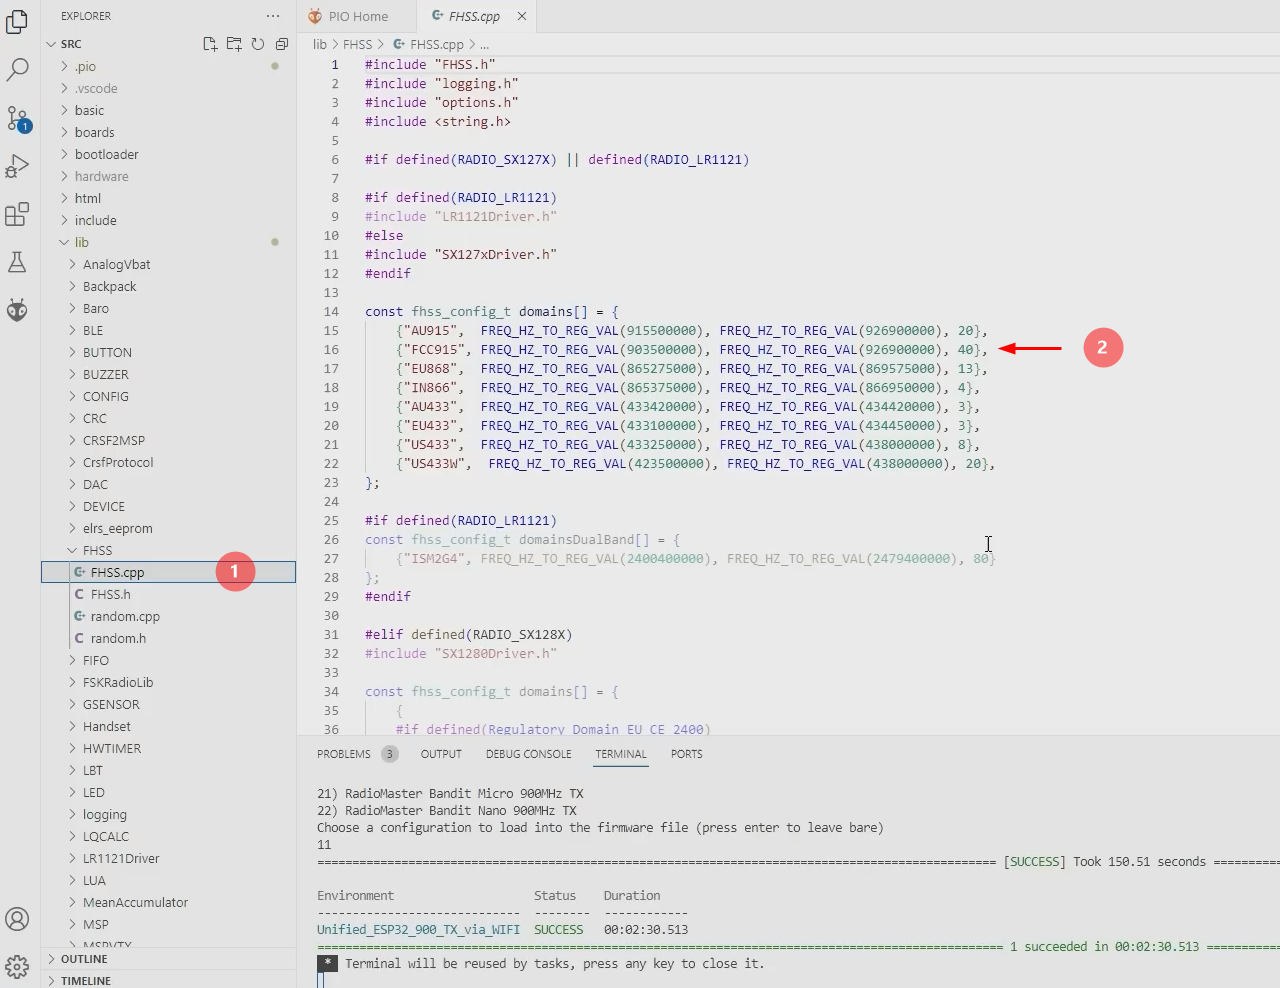Open the Testing flask view
This screenshot has height=988, width=1280.
(x=18, y=262)
